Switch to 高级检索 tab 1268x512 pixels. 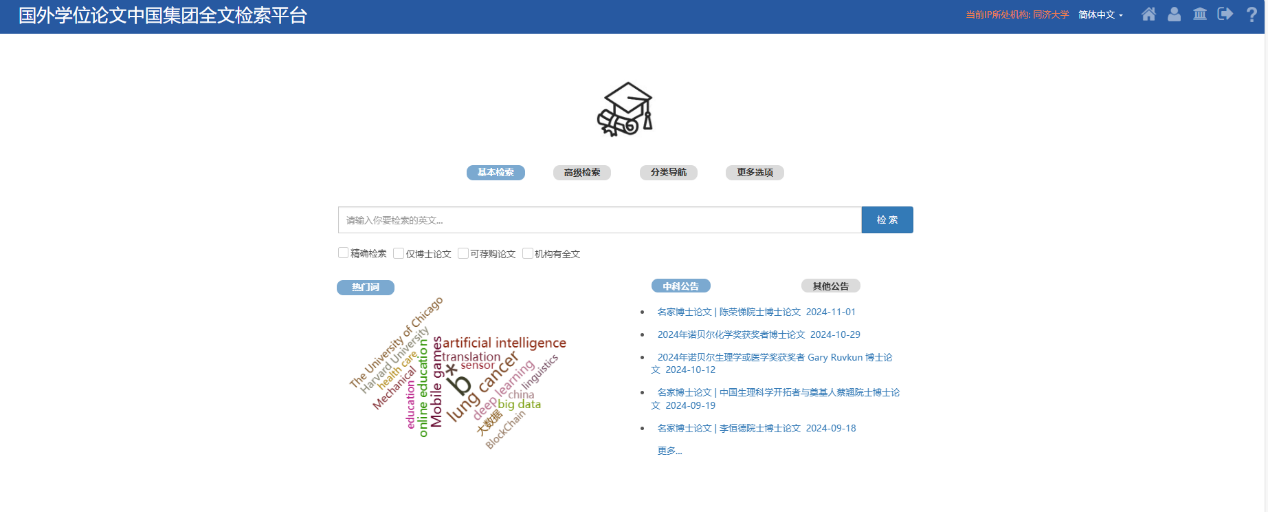coord(582,173)
